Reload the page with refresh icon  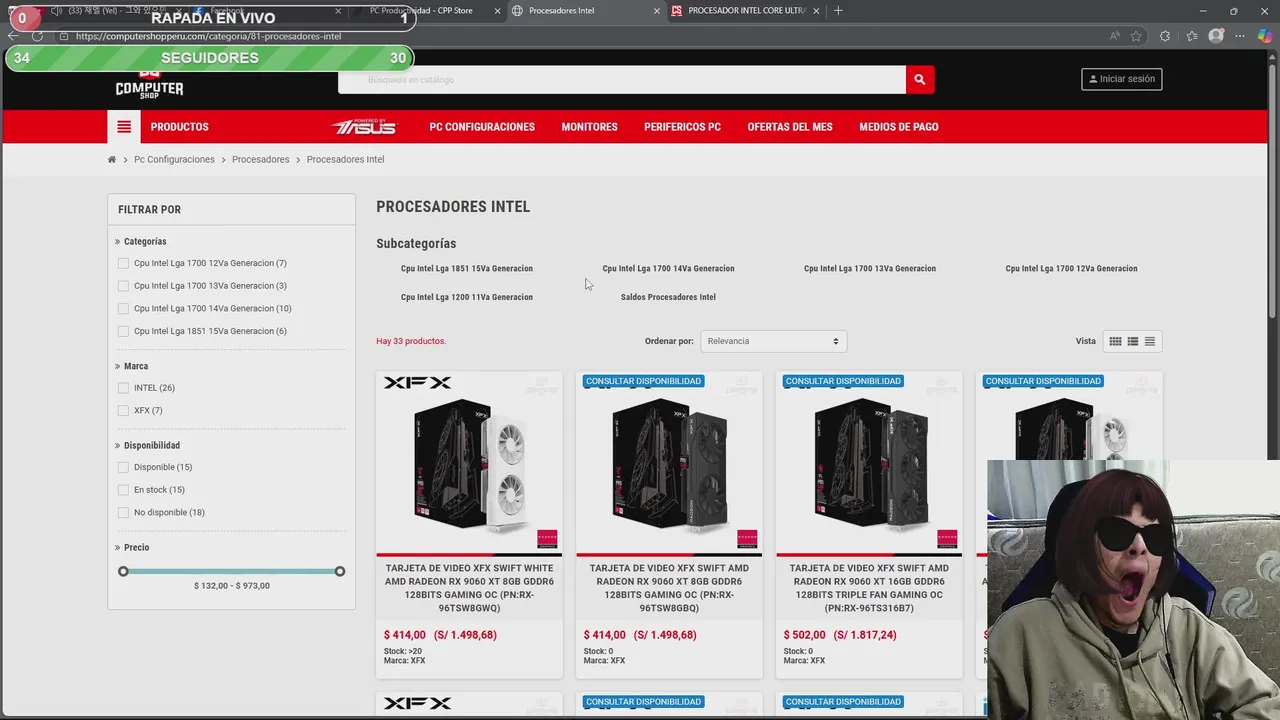pos(38,36)
